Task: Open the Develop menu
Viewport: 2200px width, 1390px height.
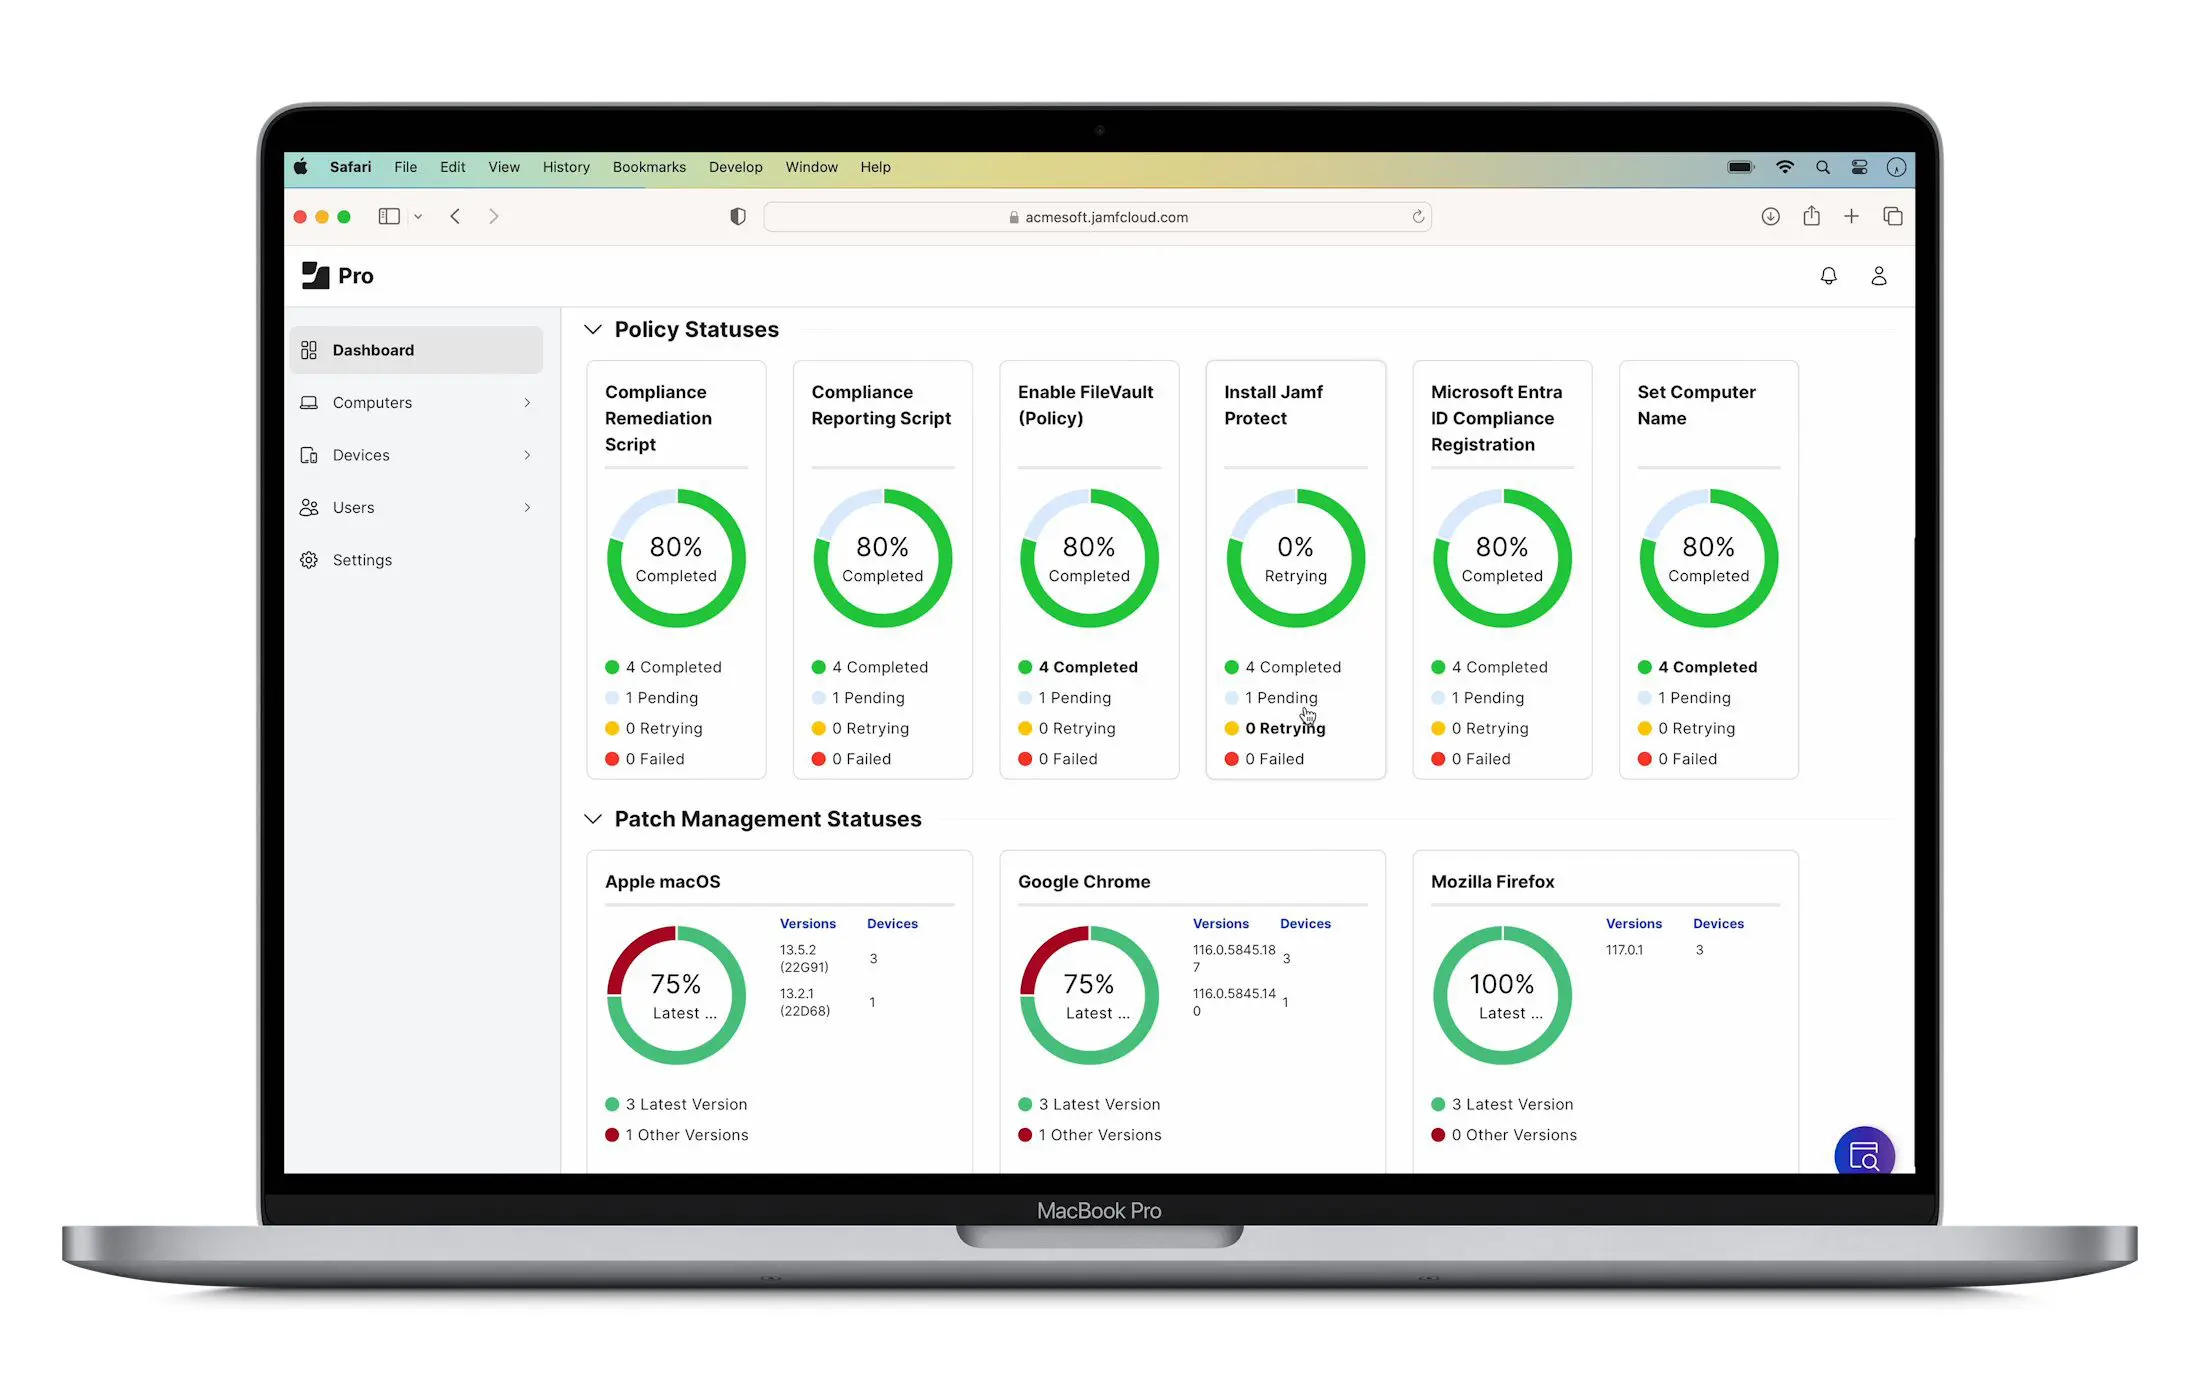Action: pos(735,167)
